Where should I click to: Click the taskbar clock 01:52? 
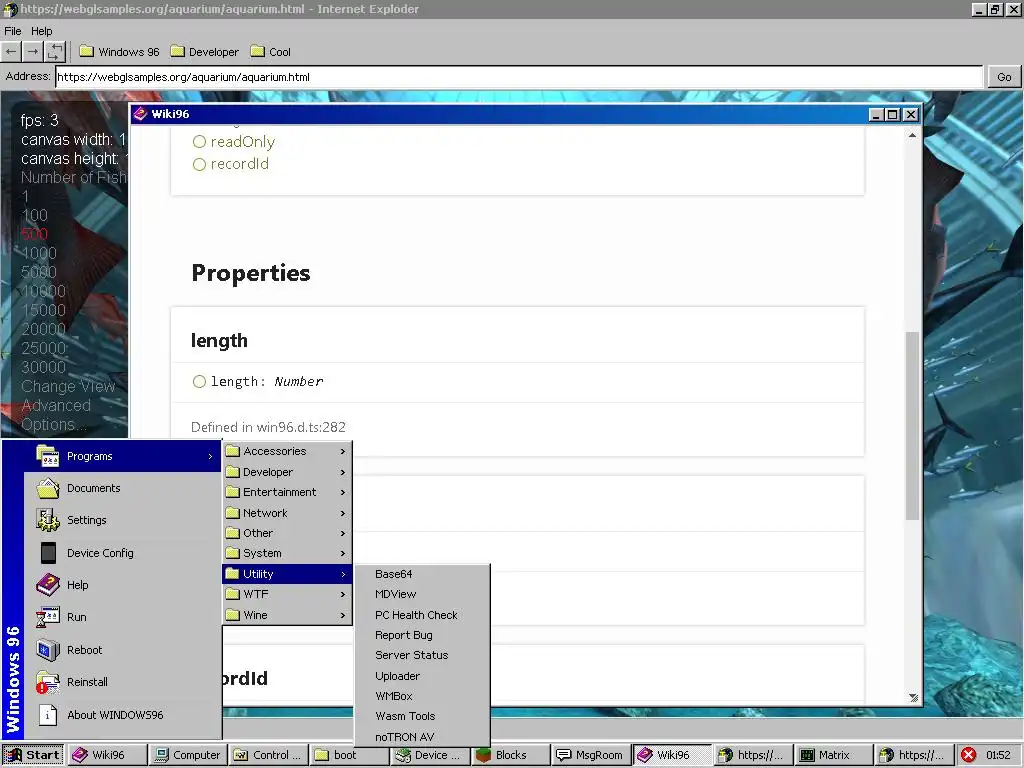(x=998, y=755)
